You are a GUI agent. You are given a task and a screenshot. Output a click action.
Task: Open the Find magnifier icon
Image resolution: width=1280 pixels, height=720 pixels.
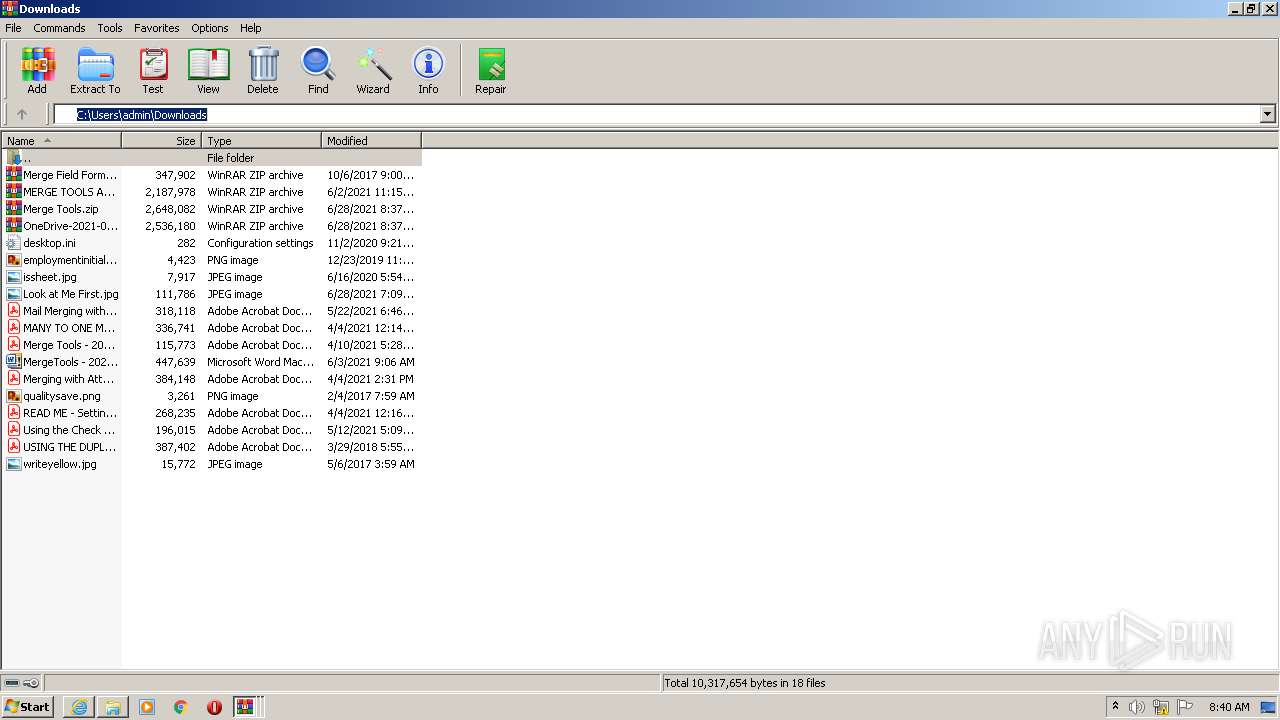[x=318, y=70]
